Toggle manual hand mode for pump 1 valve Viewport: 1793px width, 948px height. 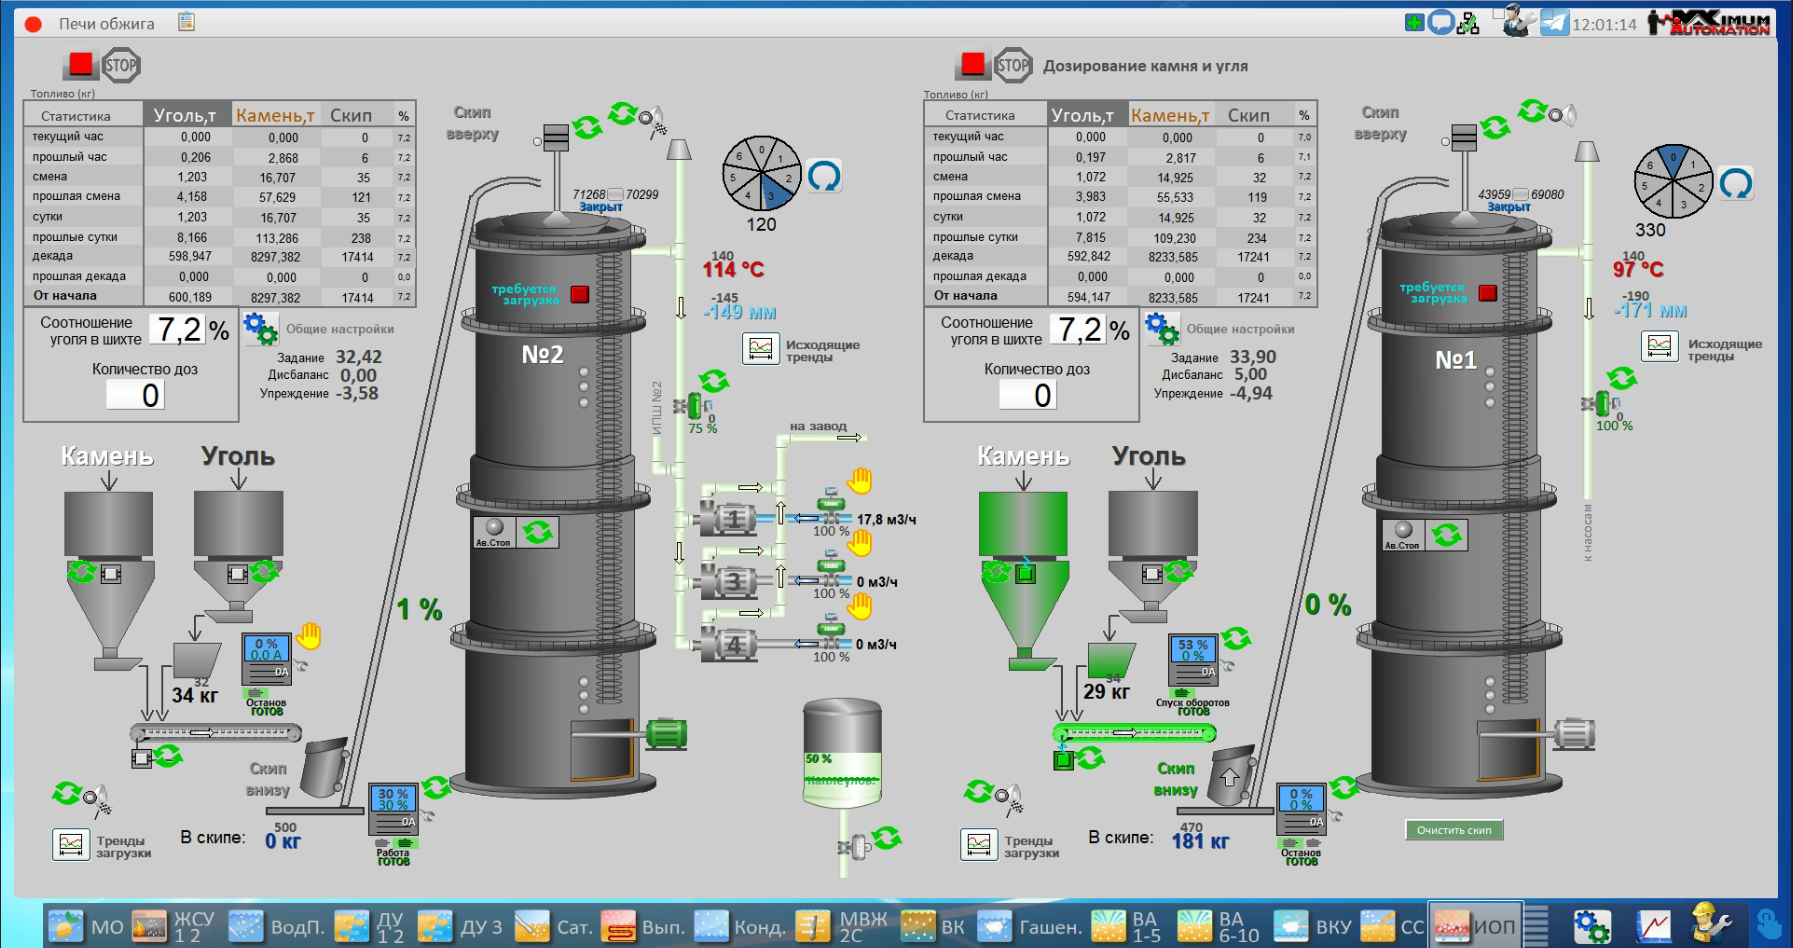(860, 481)
